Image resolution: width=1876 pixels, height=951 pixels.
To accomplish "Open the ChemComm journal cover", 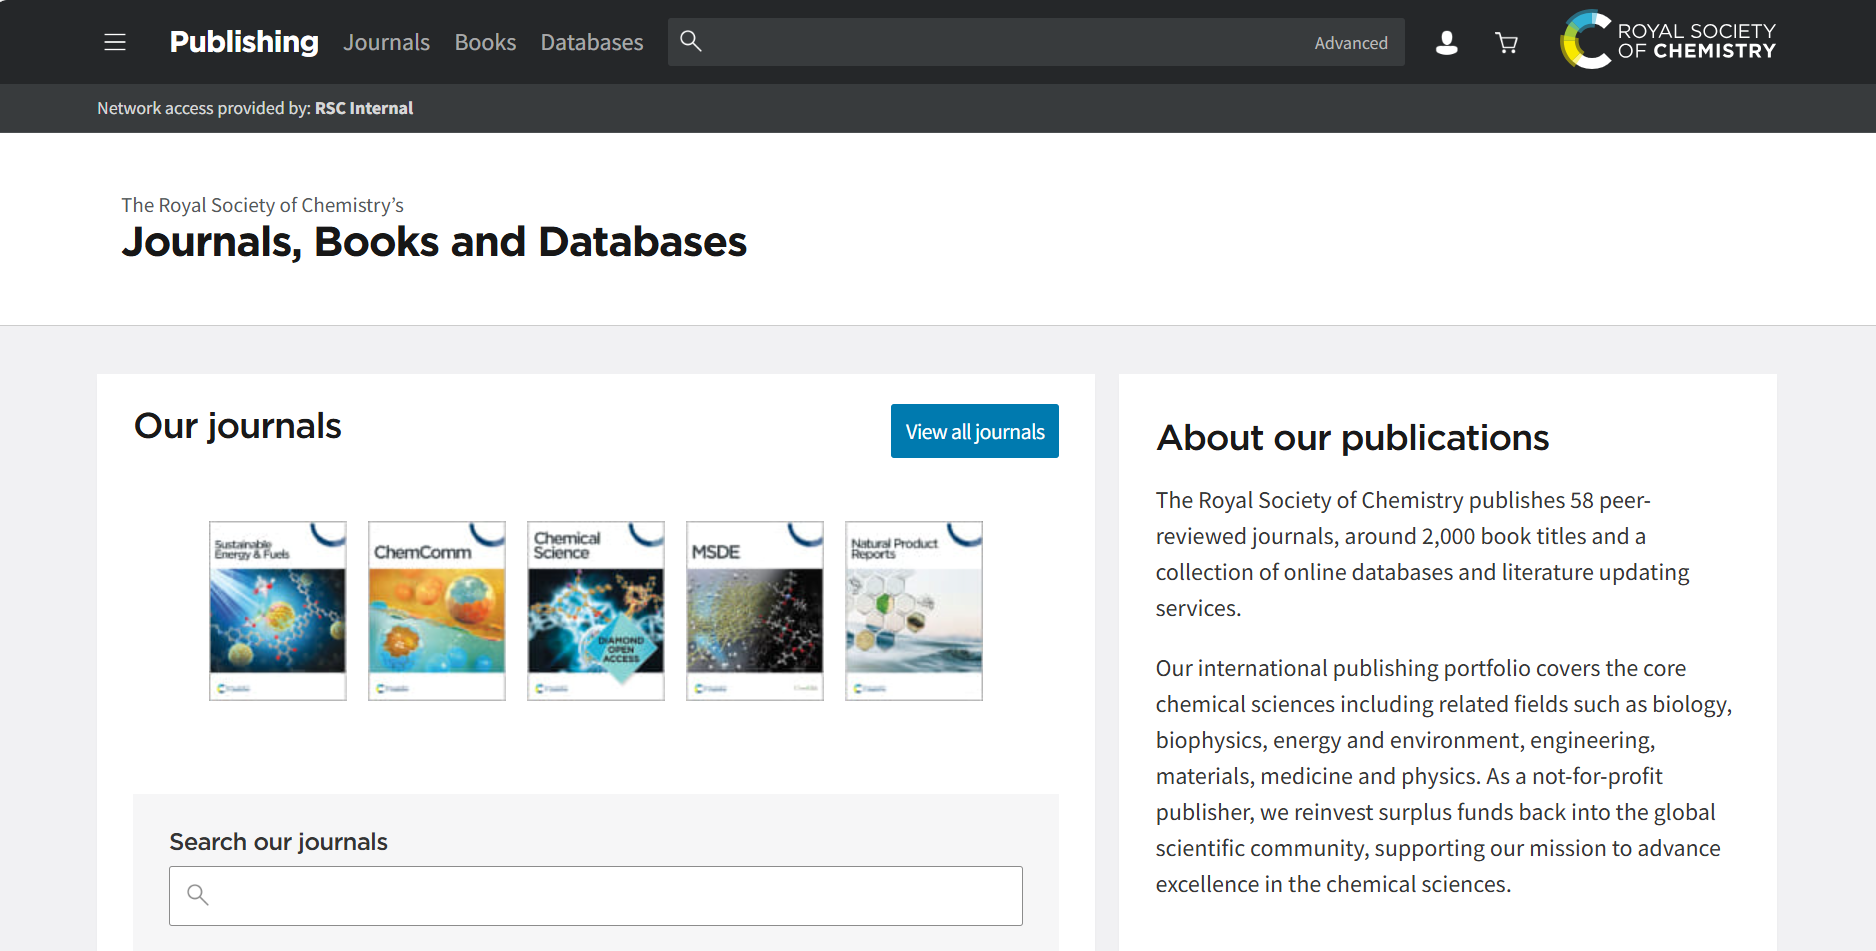I will (x=437, y=610).
